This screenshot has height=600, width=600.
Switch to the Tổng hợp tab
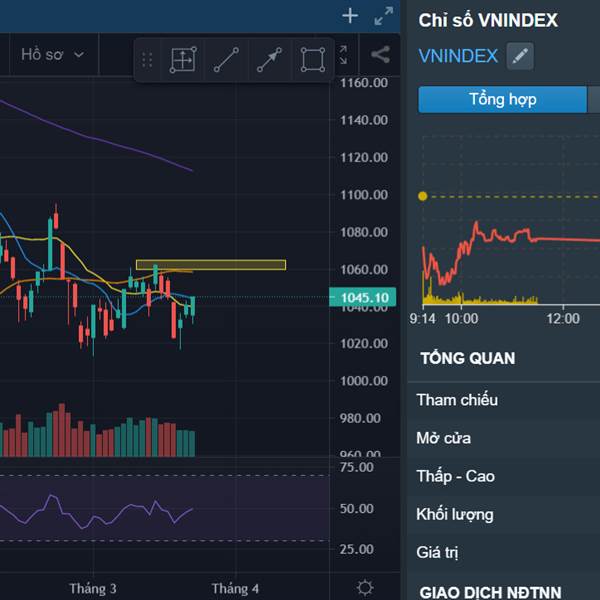502,99
